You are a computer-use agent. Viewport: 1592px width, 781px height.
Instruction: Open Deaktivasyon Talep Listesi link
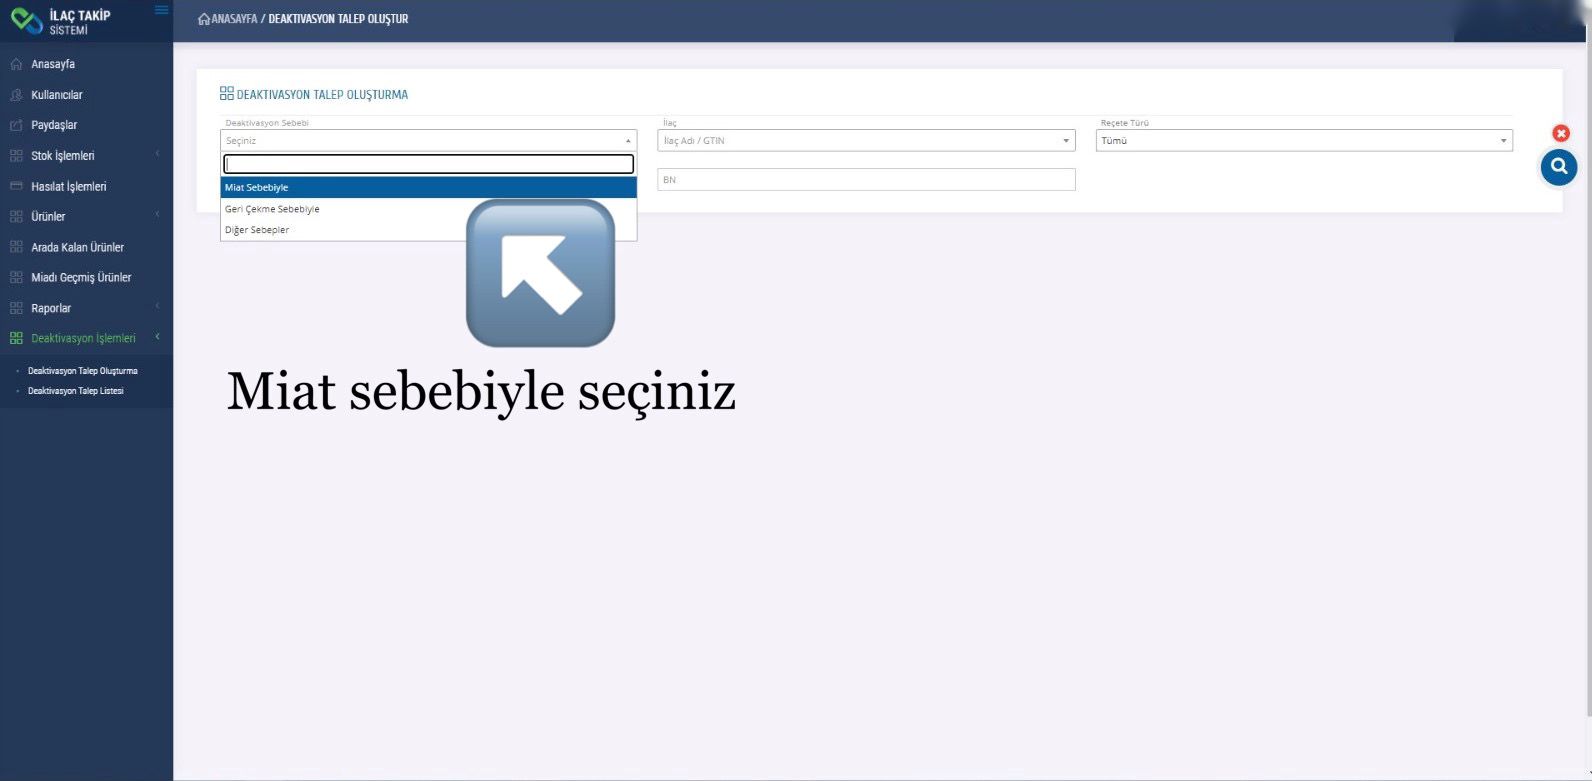75,391
